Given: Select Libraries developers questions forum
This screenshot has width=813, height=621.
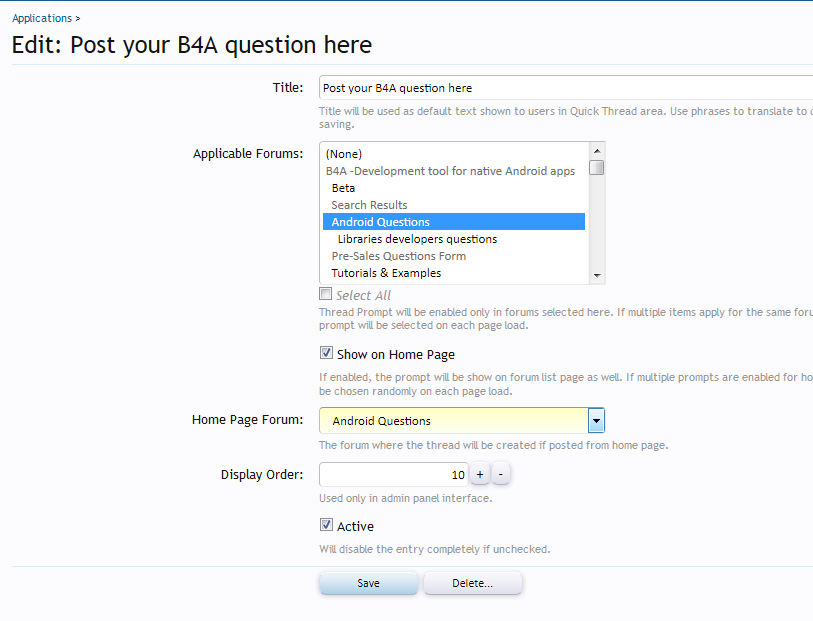Looking at the screenshot, I should point(416,239).
